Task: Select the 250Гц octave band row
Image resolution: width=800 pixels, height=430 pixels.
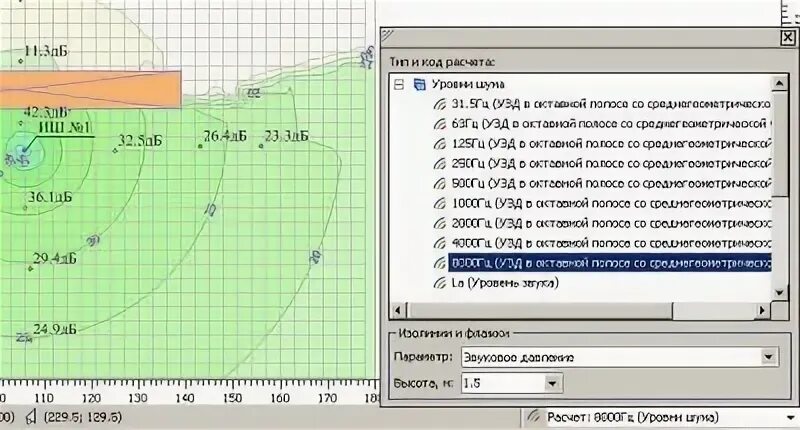Action: (x=611, y=164)
